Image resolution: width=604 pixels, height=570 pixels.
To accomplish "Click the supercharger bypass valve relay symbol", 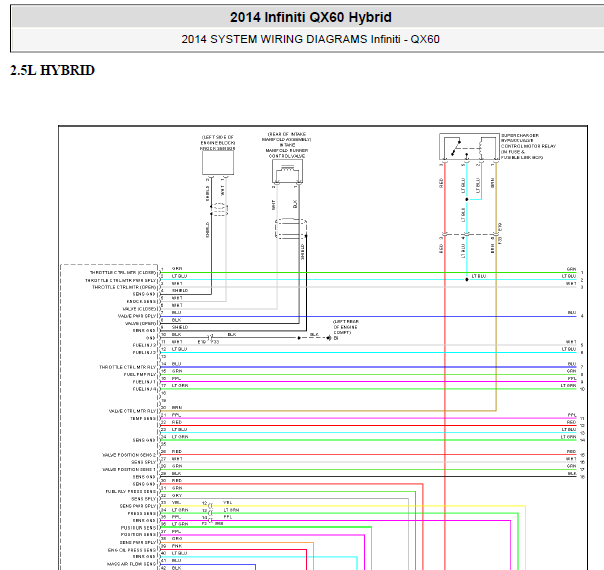I will click(468, 147).
